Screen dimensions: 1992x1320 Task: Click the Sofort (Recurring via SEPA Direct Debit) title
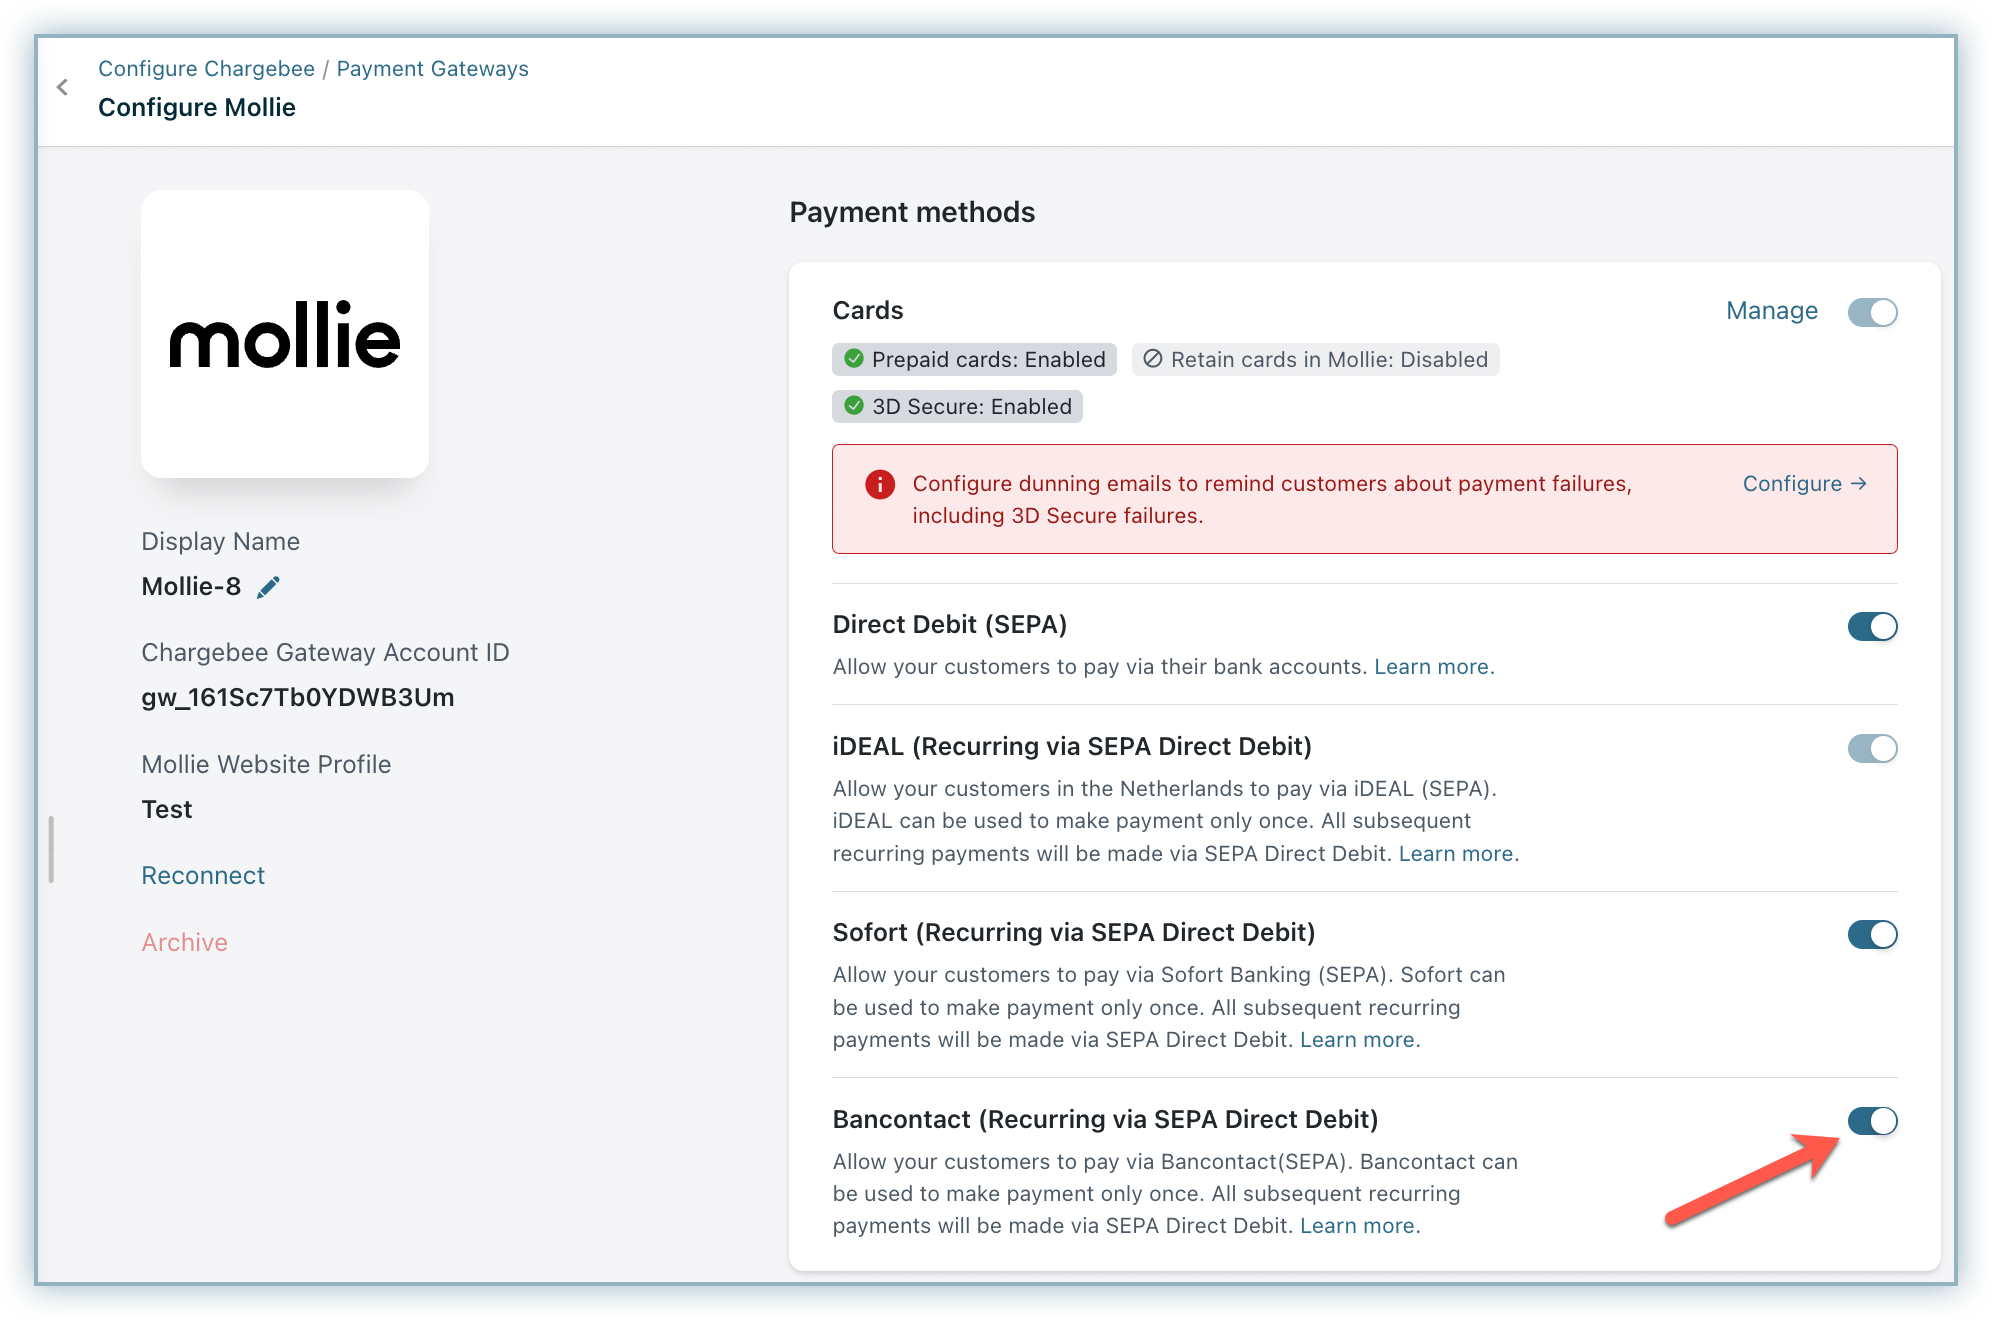[1074, 933]
